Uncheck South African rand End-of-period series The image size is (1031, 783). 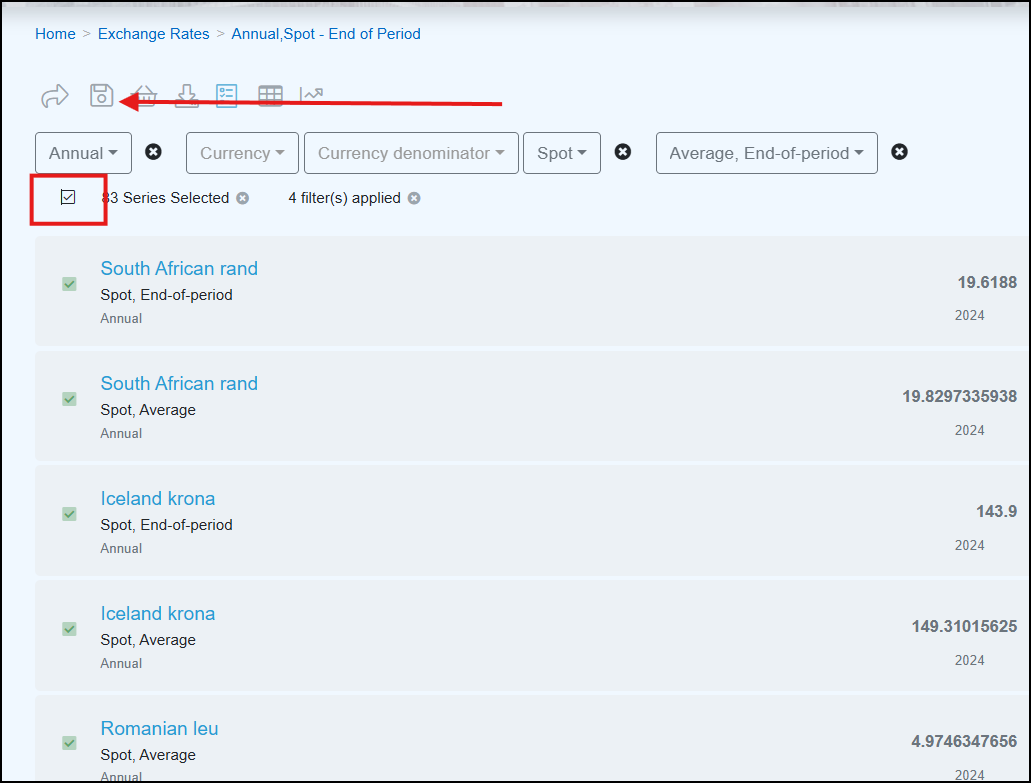(69, 284)
